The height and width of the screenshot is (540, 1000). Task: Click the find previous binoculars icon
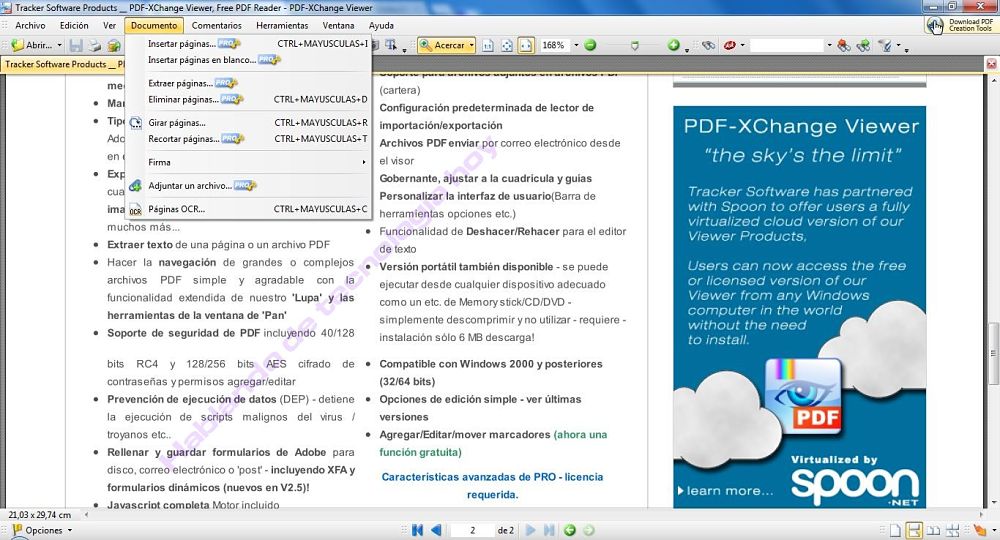844,45
